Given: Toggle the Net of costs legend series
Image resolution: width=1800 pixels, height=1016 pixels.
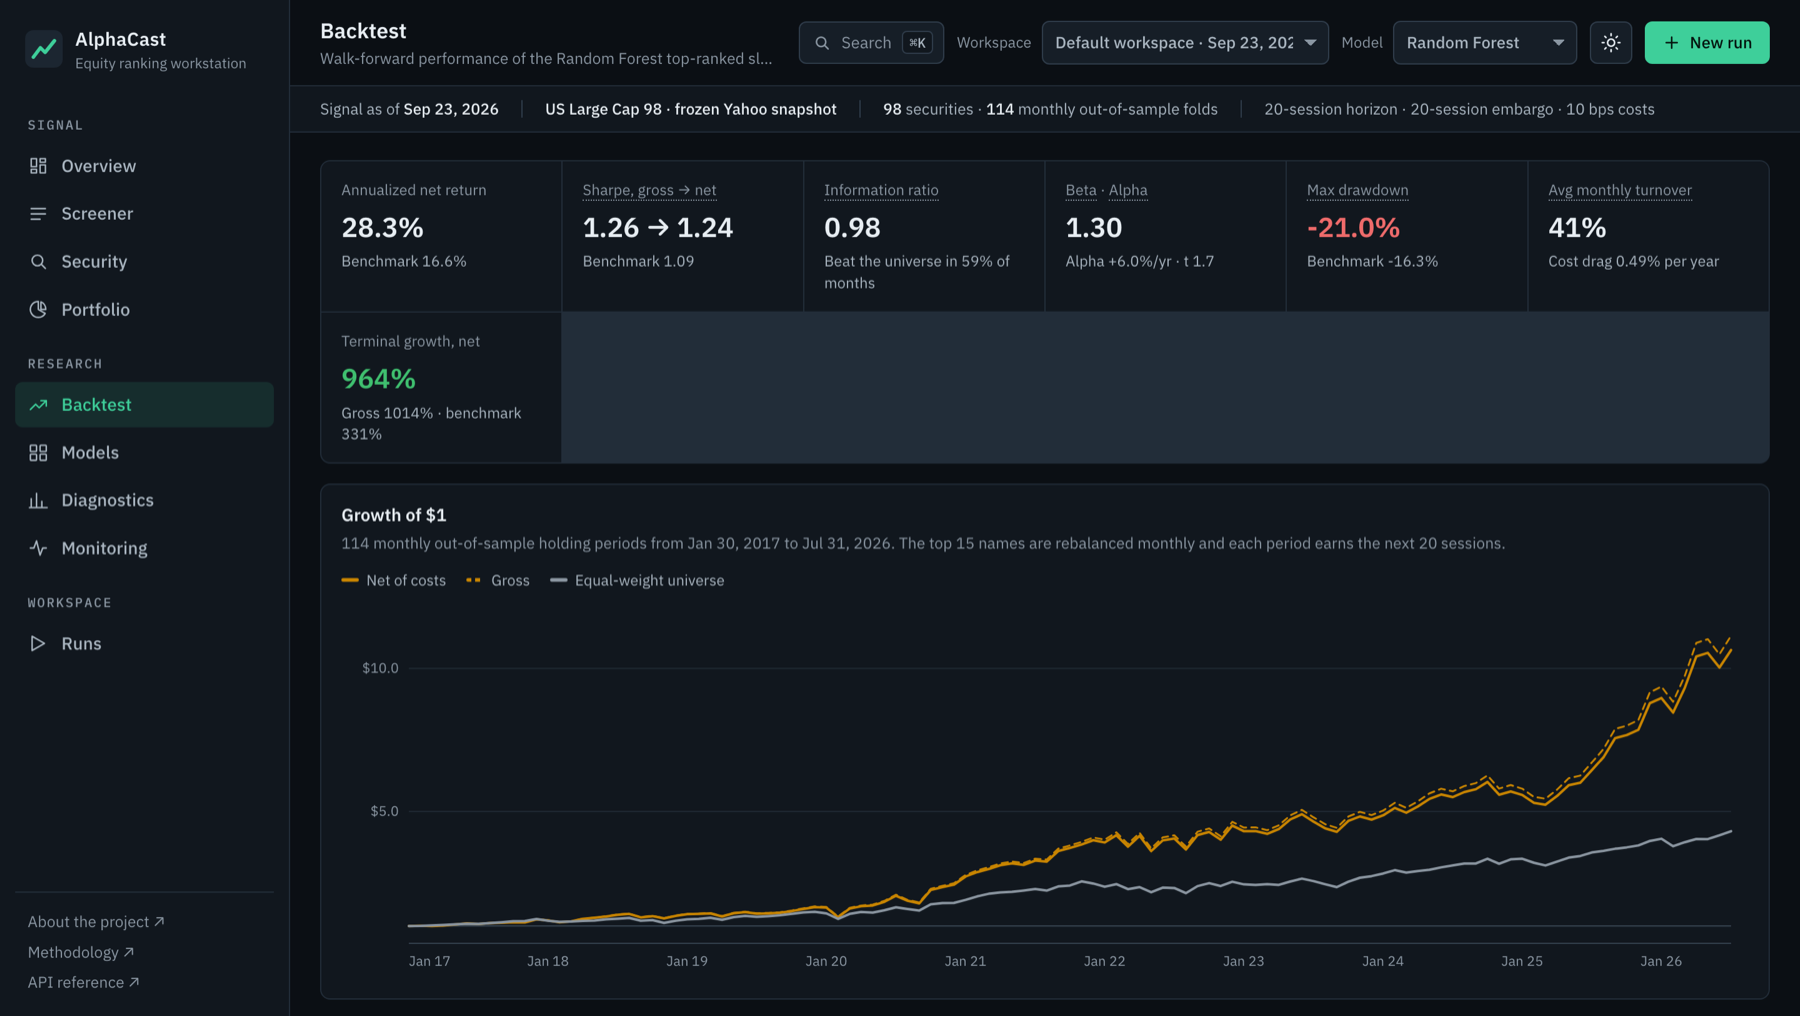Looking at the screenshot, I should tap(394, 580).
